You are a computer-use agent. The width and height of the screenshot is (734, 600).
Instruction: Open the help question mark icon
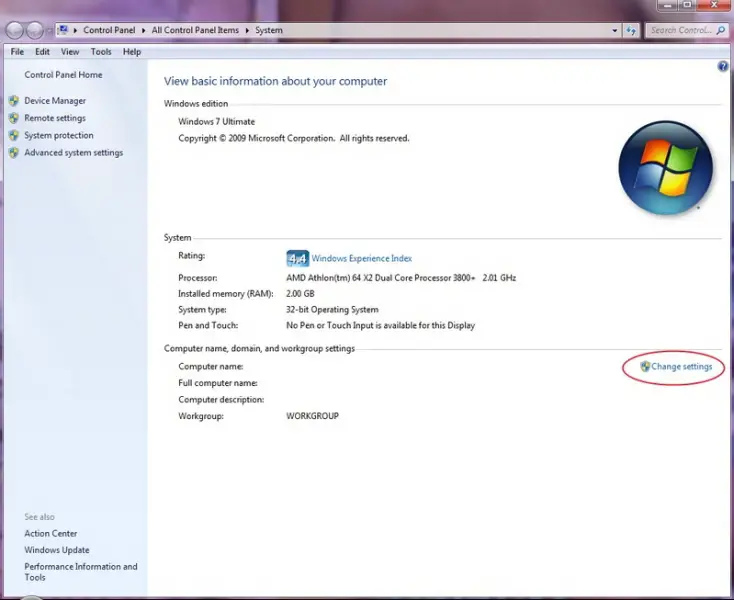[723, 66]
